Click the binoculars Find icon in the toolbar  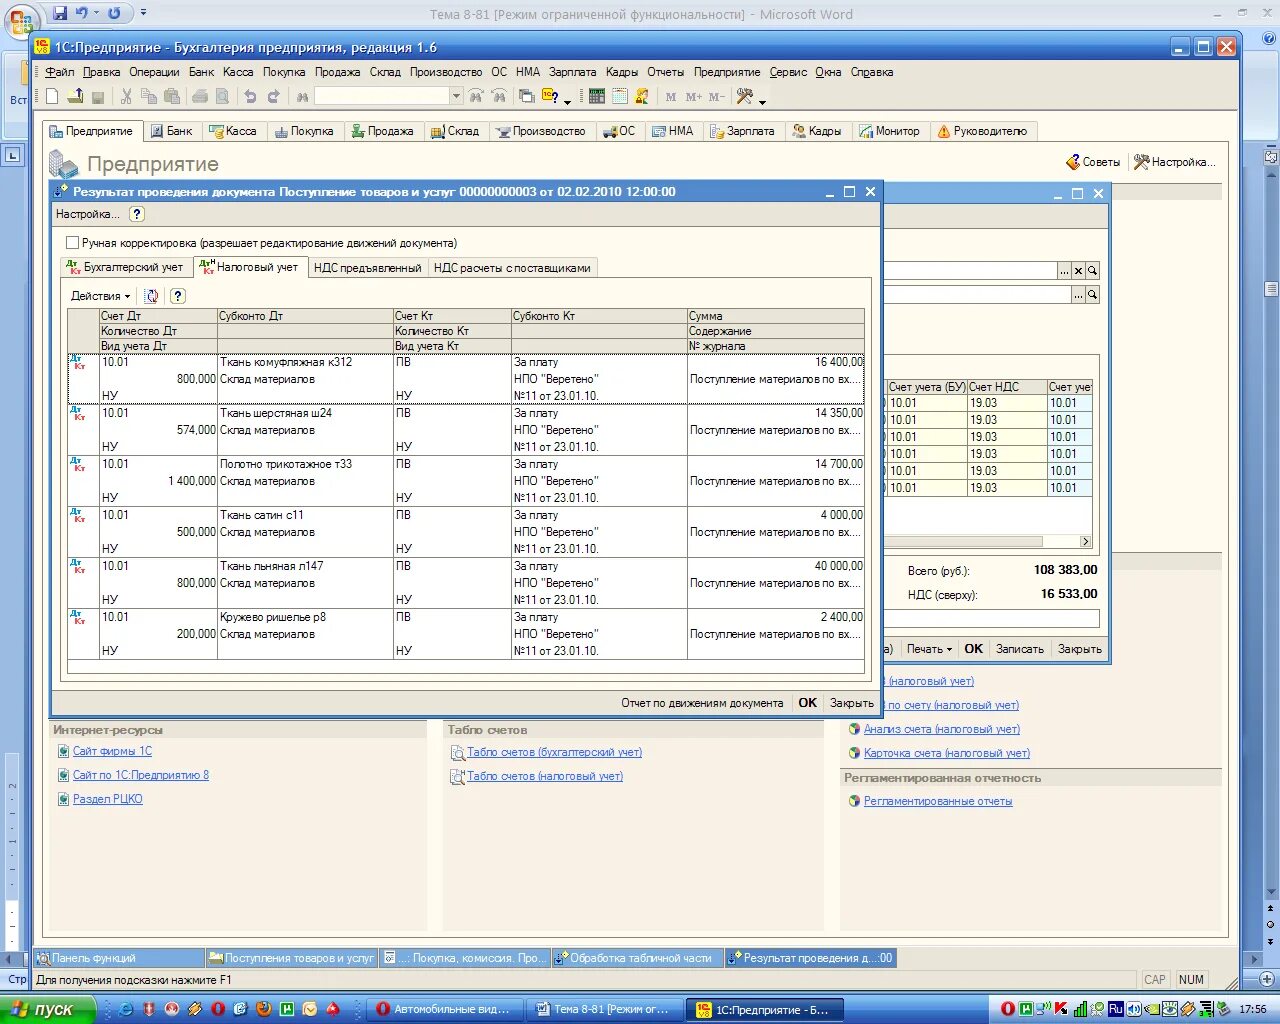pos(302,97)
